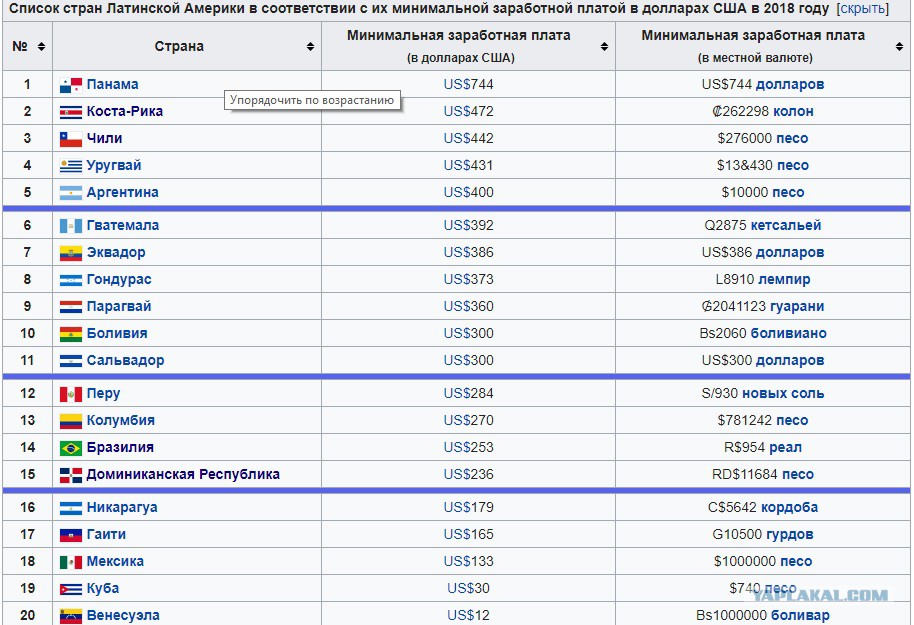The width and height of the screenshot is (914, 625).
Task: Select the US$30 wage value for Cuba
Action: click(x=468, y=588)
